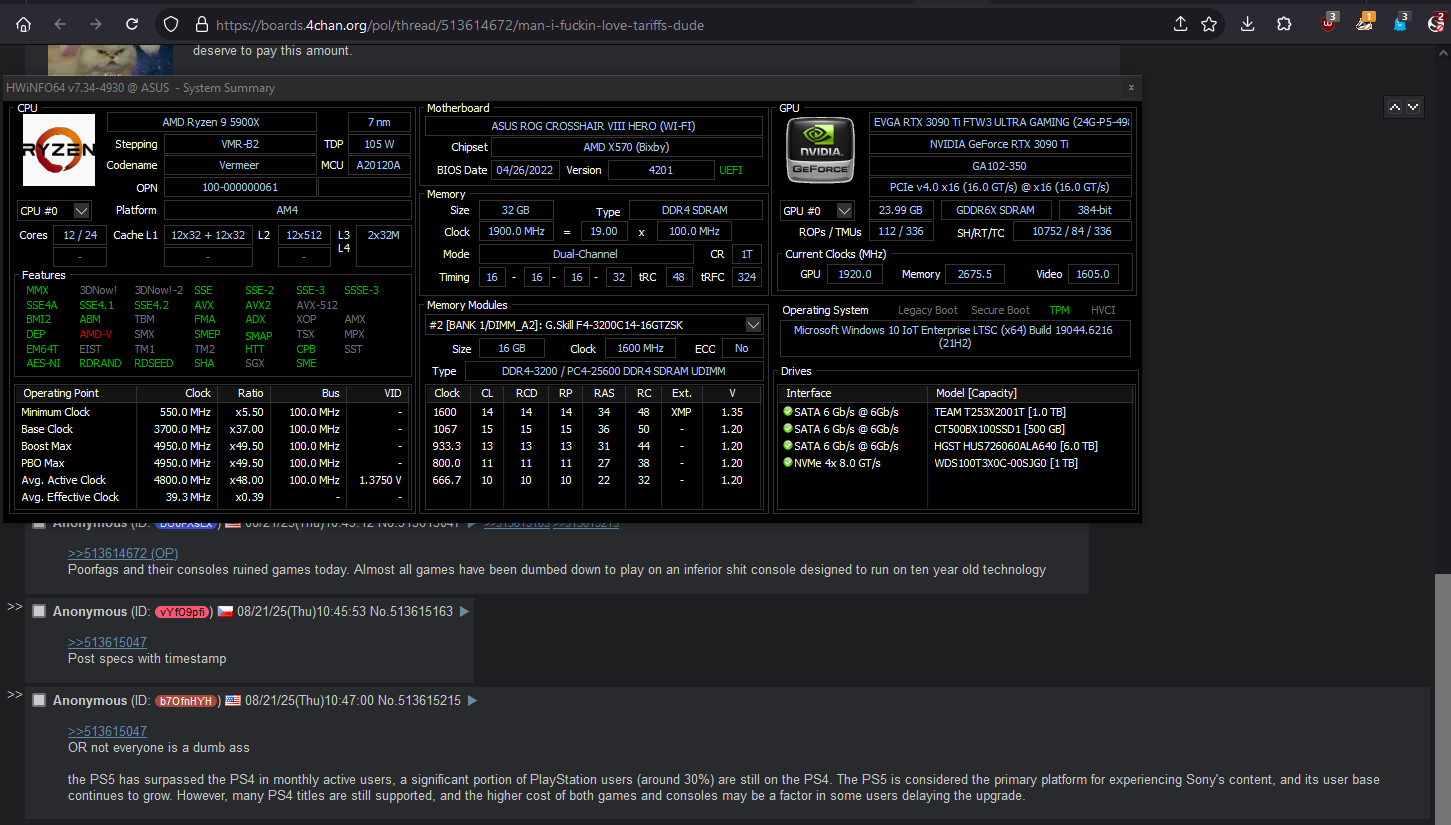This screenshot has width=1451, height=825.
Task: Click green status icon for NVMe WDS100T3X0C drive
Action: pyautogui.click(x=788, y=463)
